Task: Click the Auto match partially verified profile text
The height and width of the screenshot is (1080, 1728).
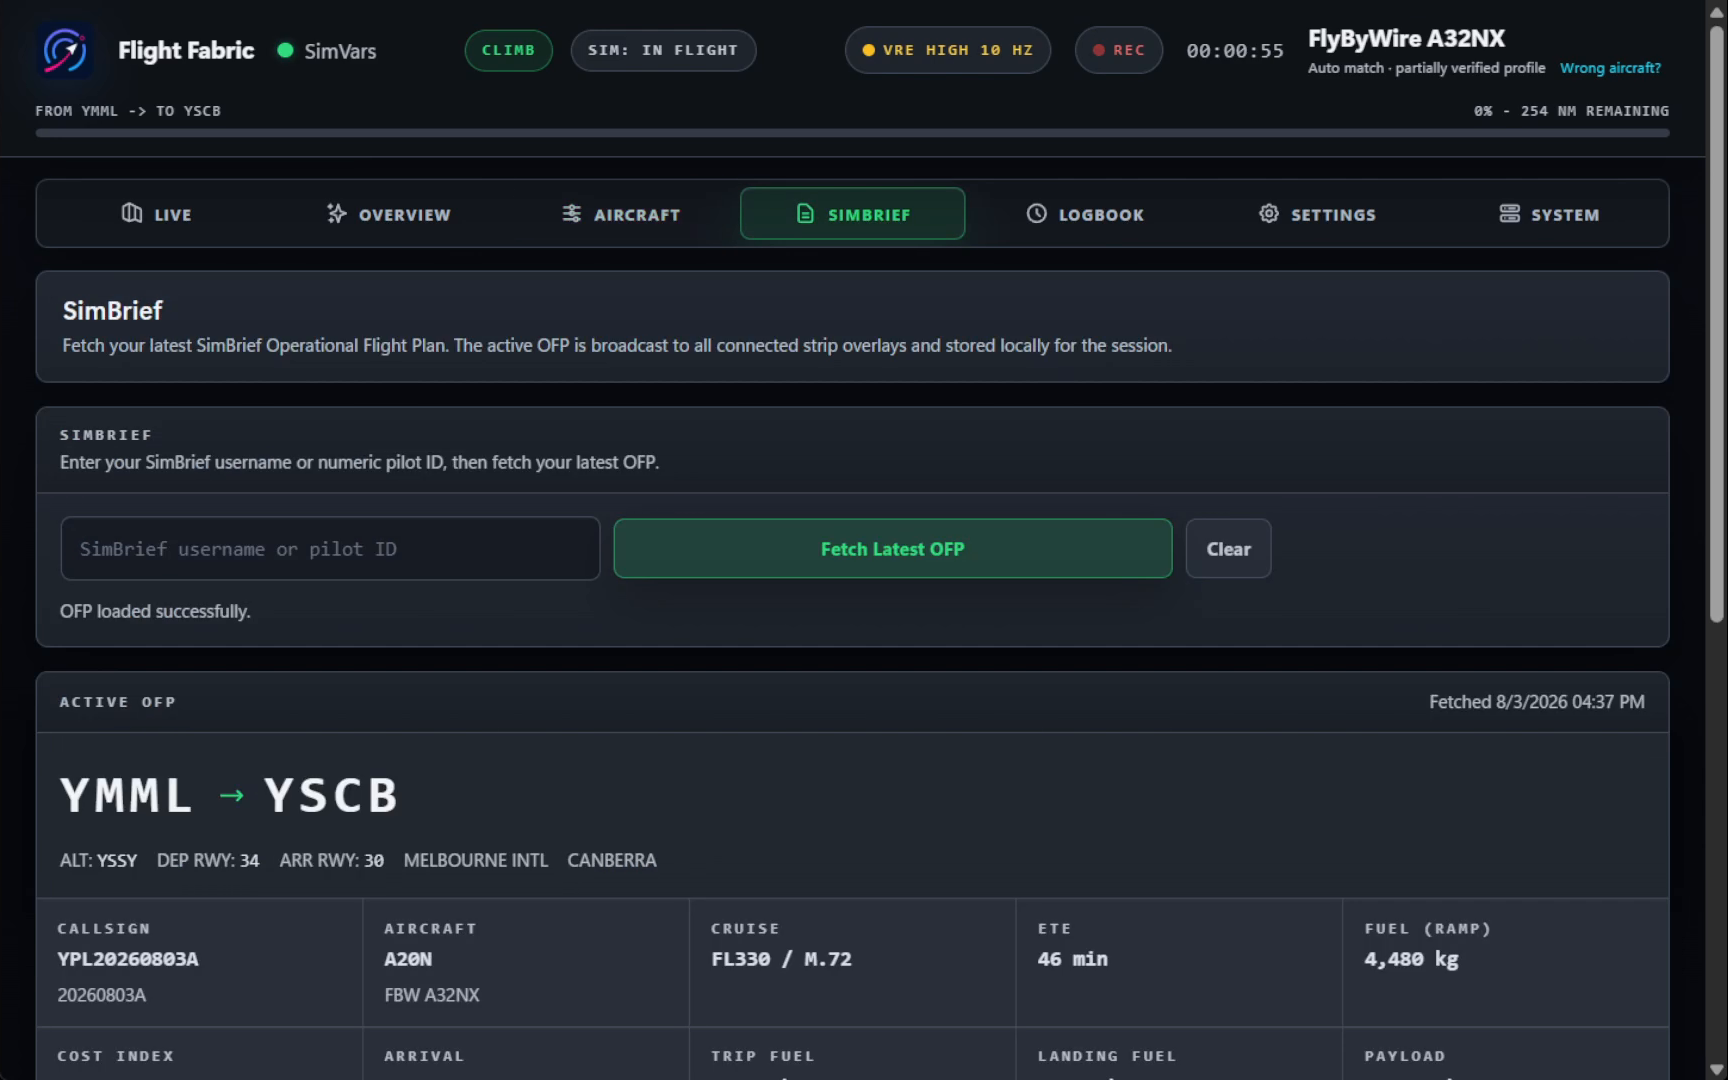Action: 1426,68
